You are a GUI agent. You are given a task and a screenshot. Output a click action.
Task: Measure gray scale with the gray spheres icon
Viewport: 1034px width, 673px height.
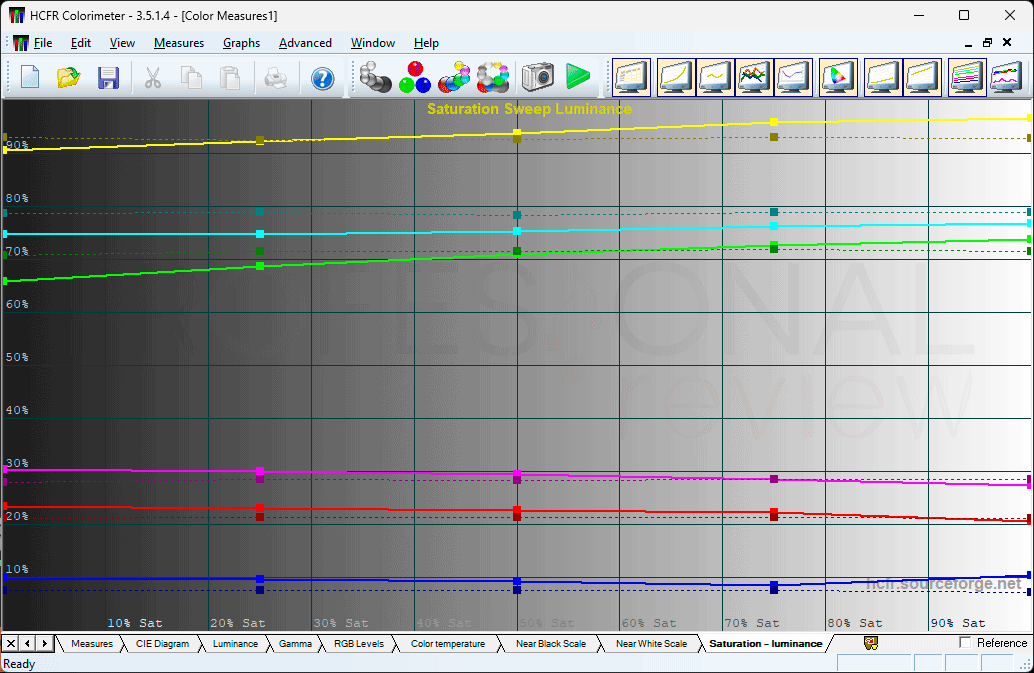coord(376,77)
